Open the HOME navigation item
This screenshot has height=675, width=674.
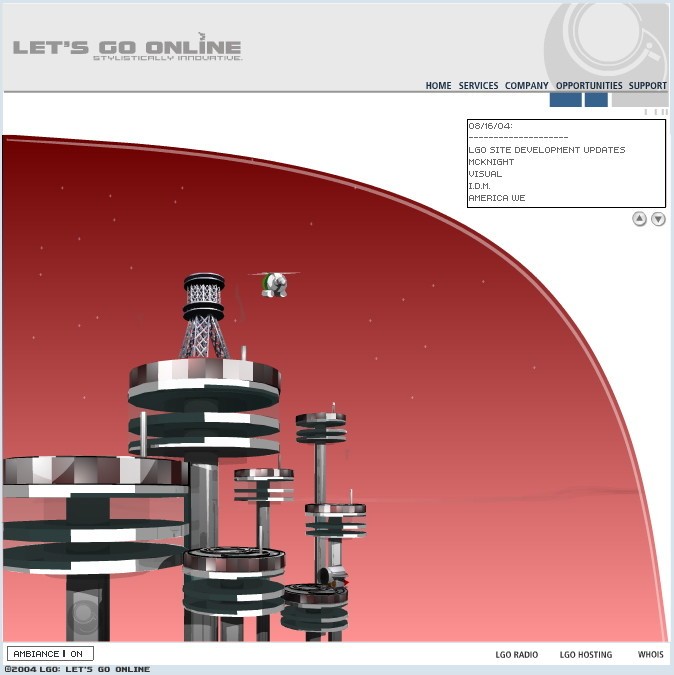438,85
